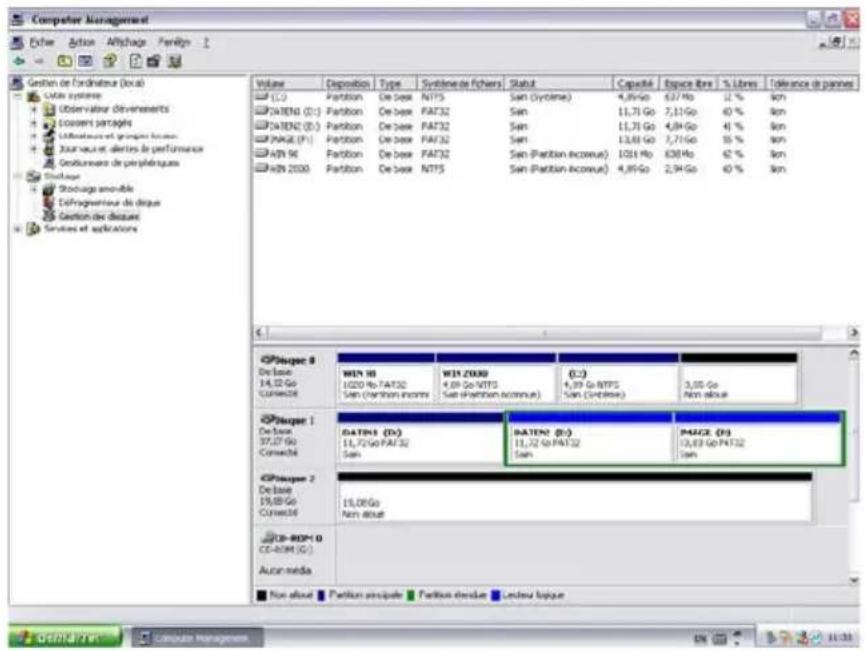Click the Gestionnaire de périphériques tree icon
The image size is (865, 651).
pos(50,163)
